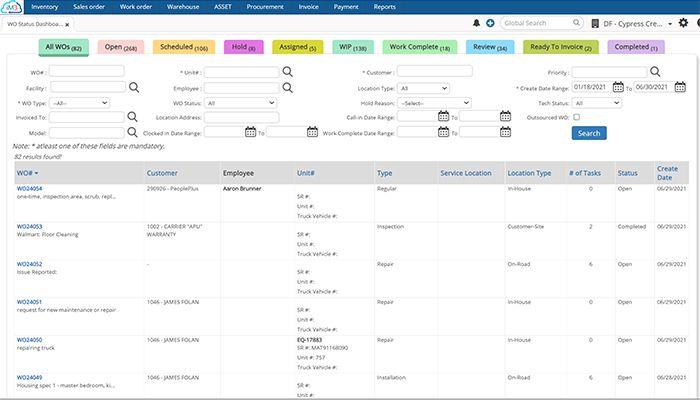Open work order WO24049 link

[29, 378]
